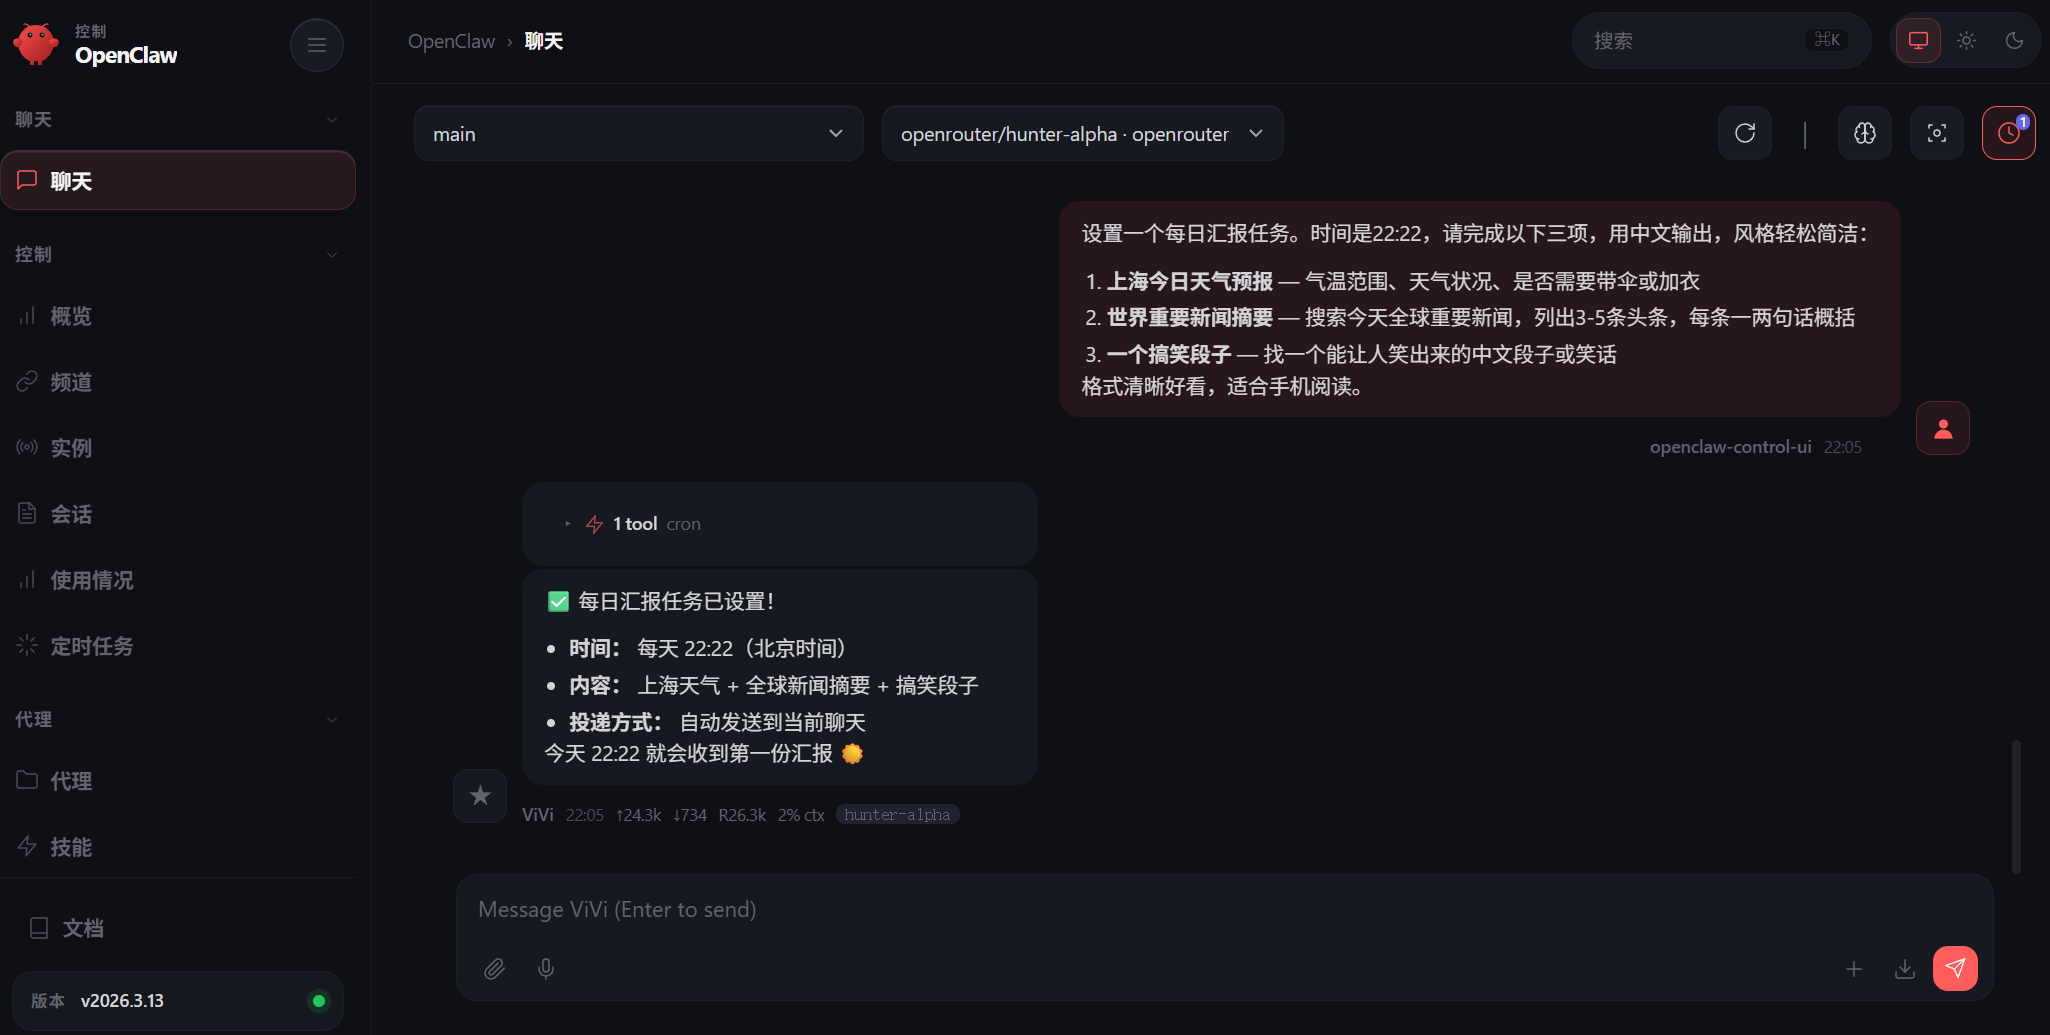
Task: Open the 文档 link
Action: (83, 928)
